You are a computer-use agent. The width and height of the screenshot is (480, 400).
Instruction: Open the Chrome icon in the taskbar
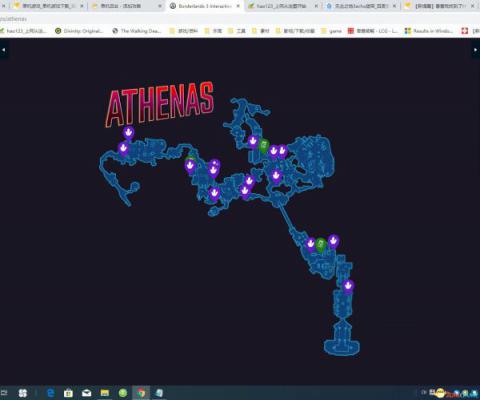(141, 393)
